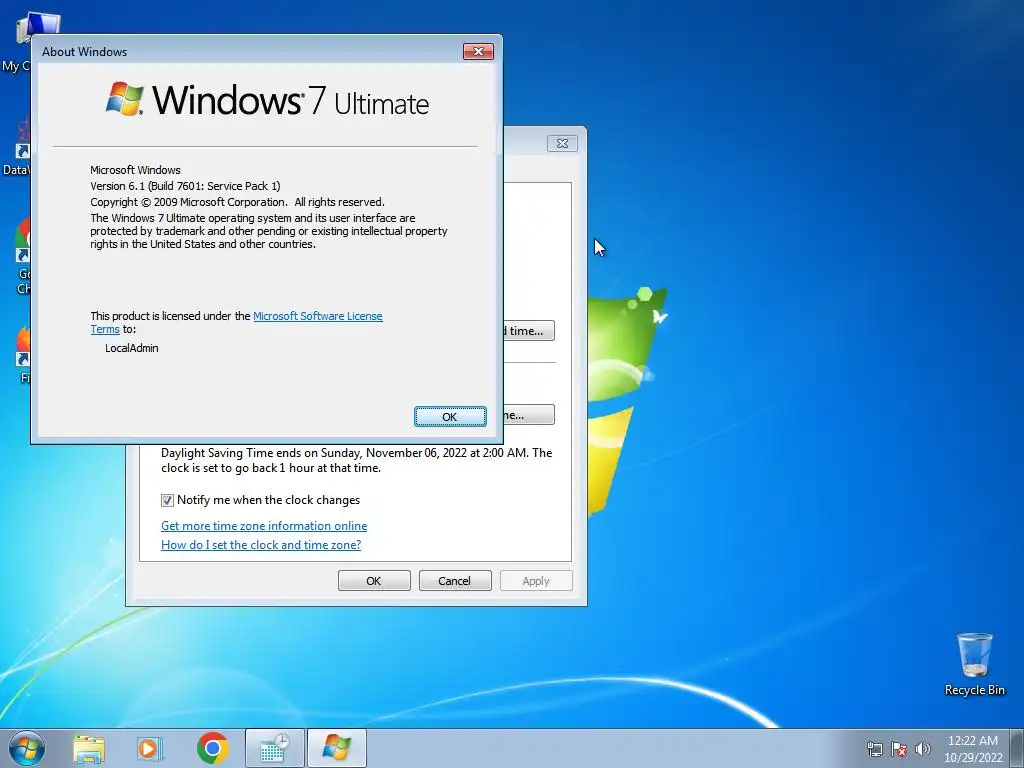Image resolution: width=1024 pixels, height=768 pixels.
Task: Select the Data desktop shortcut icon
Action: [x=18, y=148]
